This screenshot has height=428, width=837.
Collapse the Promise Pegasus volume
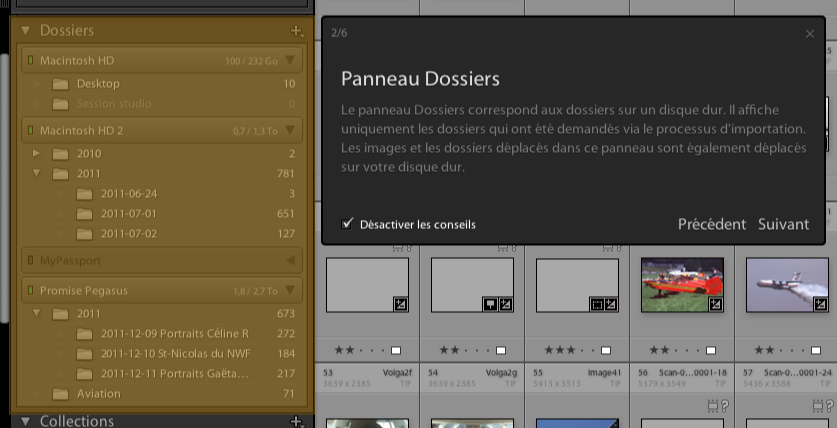pos(290,290)
